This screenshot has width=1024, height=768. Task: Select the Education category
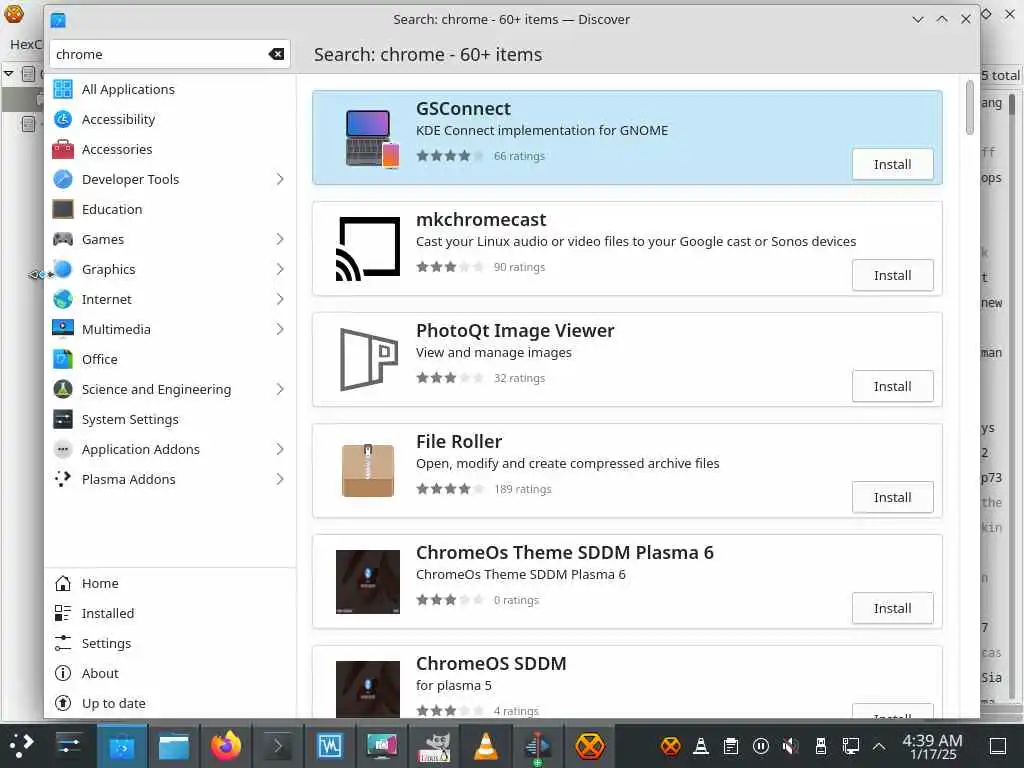(170, 210)
